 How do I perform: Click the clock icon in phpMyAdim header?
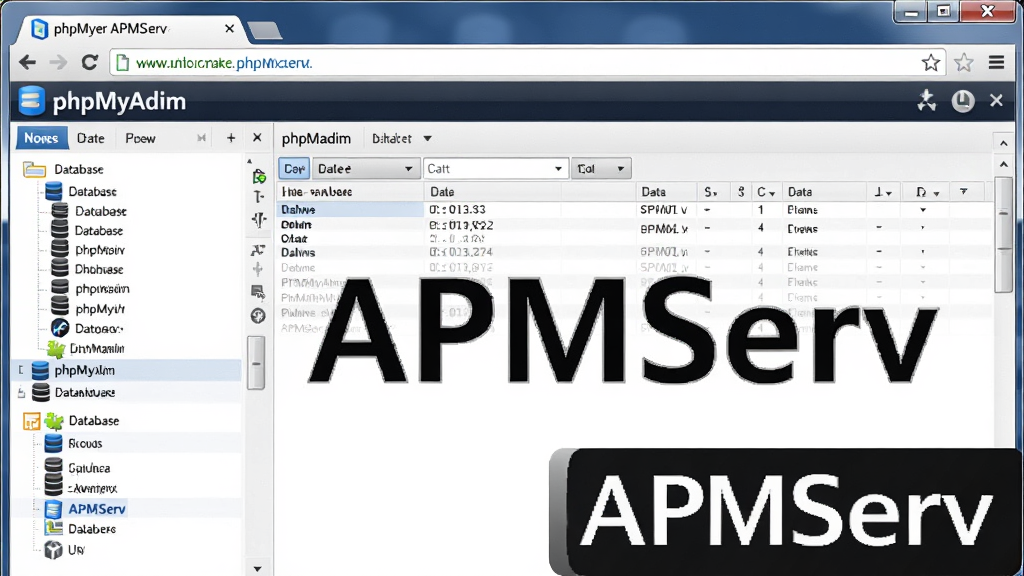coord(963,101)
